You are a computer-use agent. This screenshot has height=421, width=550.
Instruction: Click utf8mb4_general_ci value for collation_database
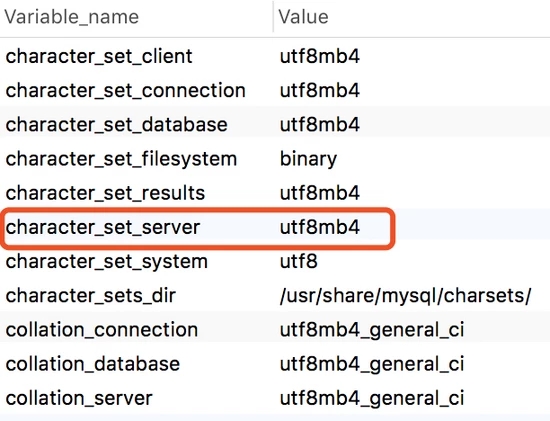[x=372, y=364]
